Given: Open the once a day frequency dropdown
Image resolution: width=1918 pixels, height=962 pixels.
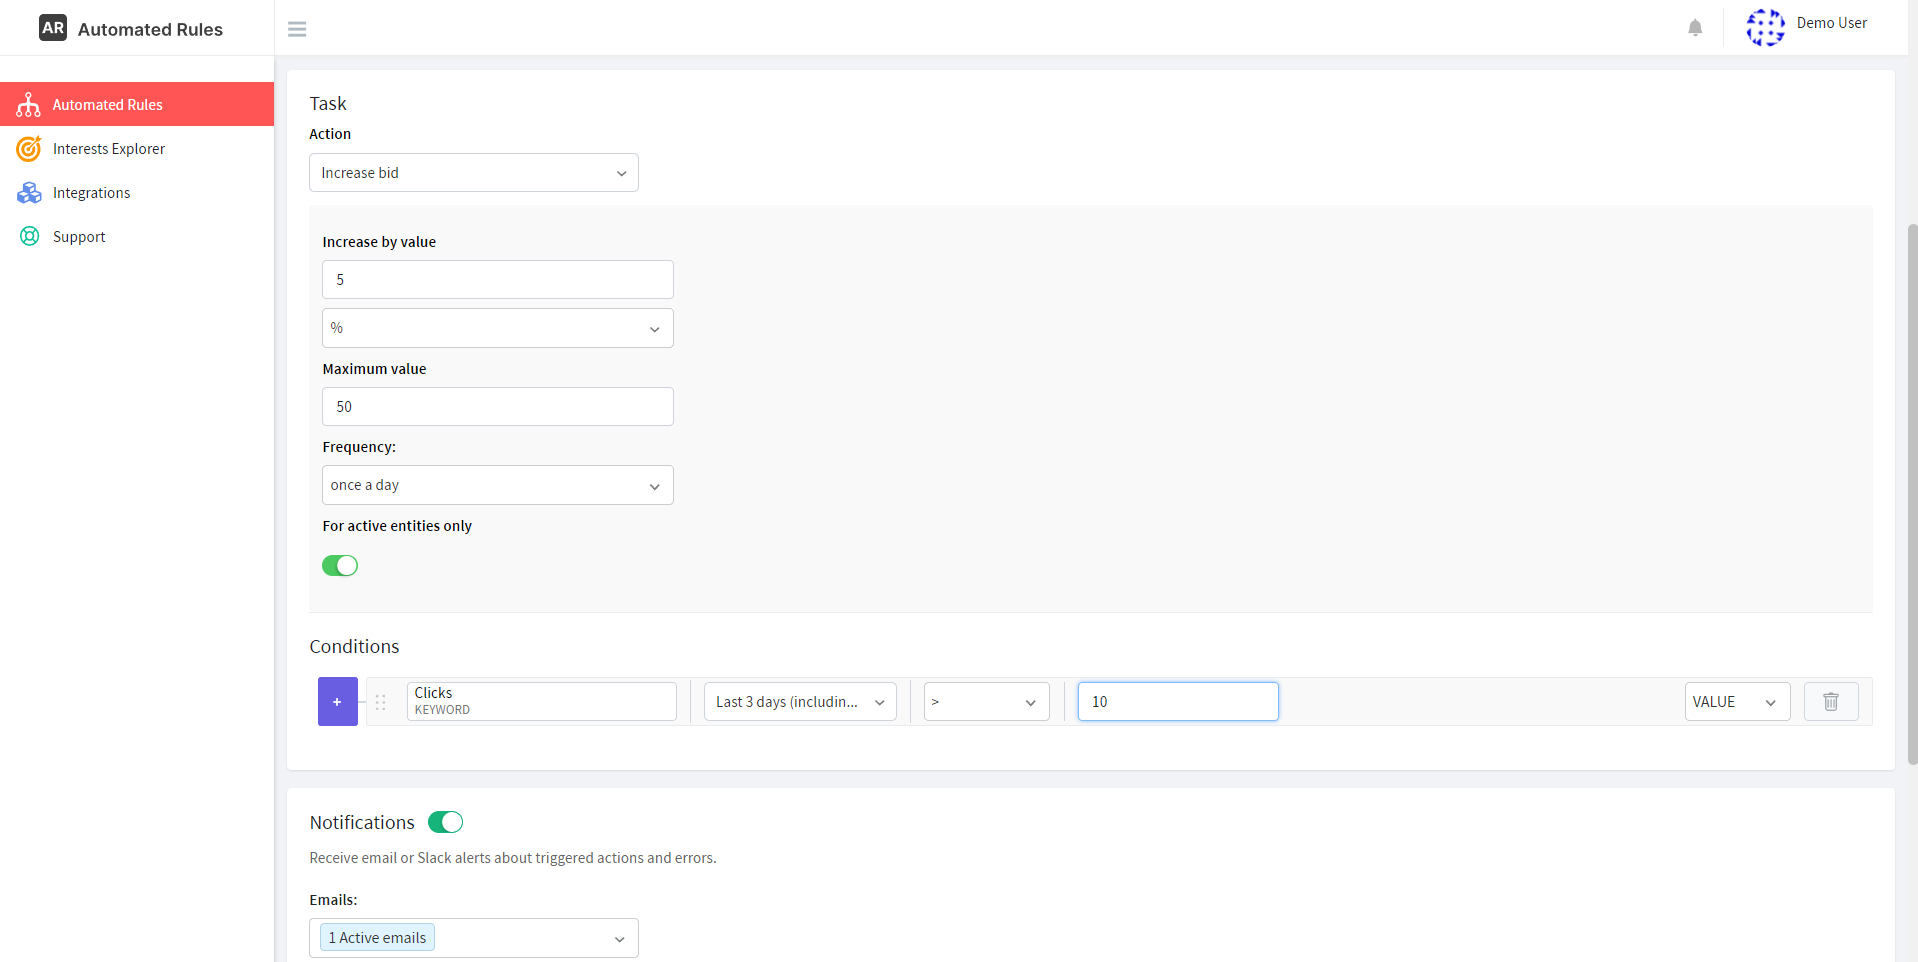Looking at the screenshot, I should [x=498, y=485].
